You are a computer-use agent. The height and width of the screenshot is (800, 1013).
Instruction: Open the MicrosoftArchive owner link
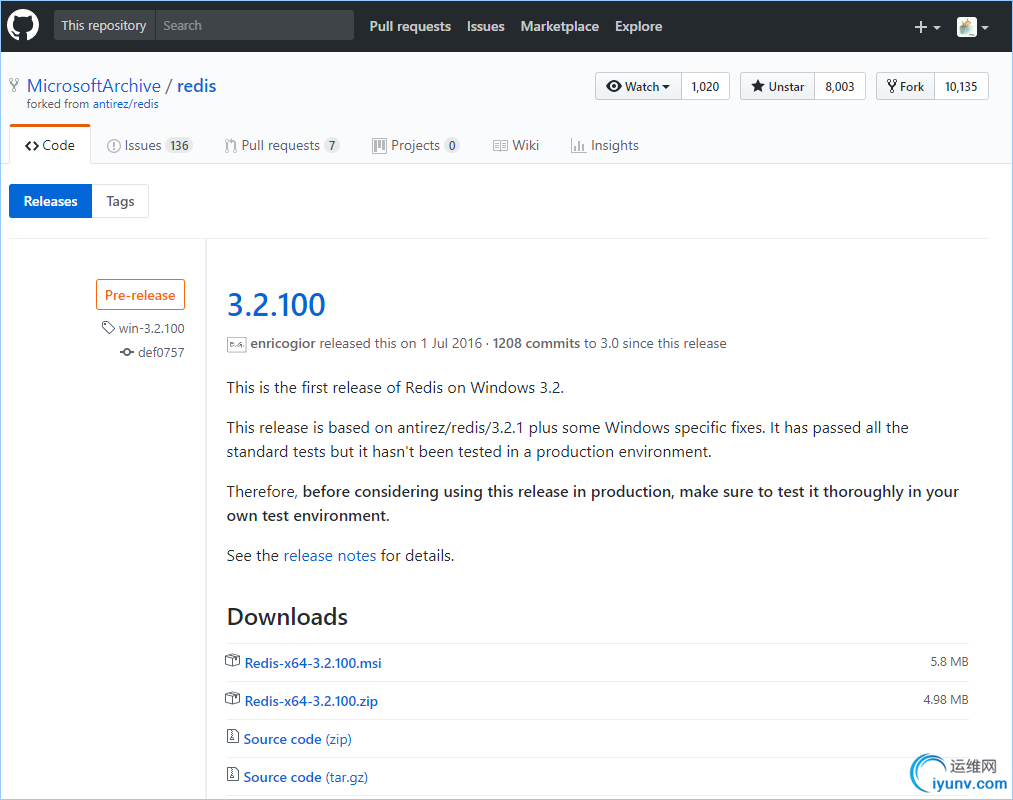(x=94, y=86)
